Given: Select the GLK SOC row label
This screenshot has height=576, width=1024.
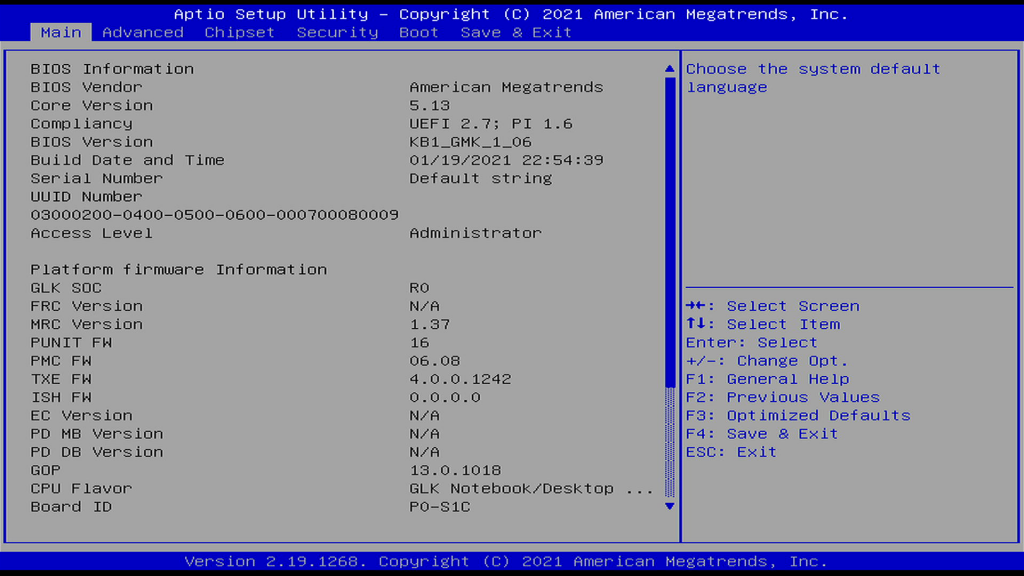Looking at the screenshot, I should (66, 288).
